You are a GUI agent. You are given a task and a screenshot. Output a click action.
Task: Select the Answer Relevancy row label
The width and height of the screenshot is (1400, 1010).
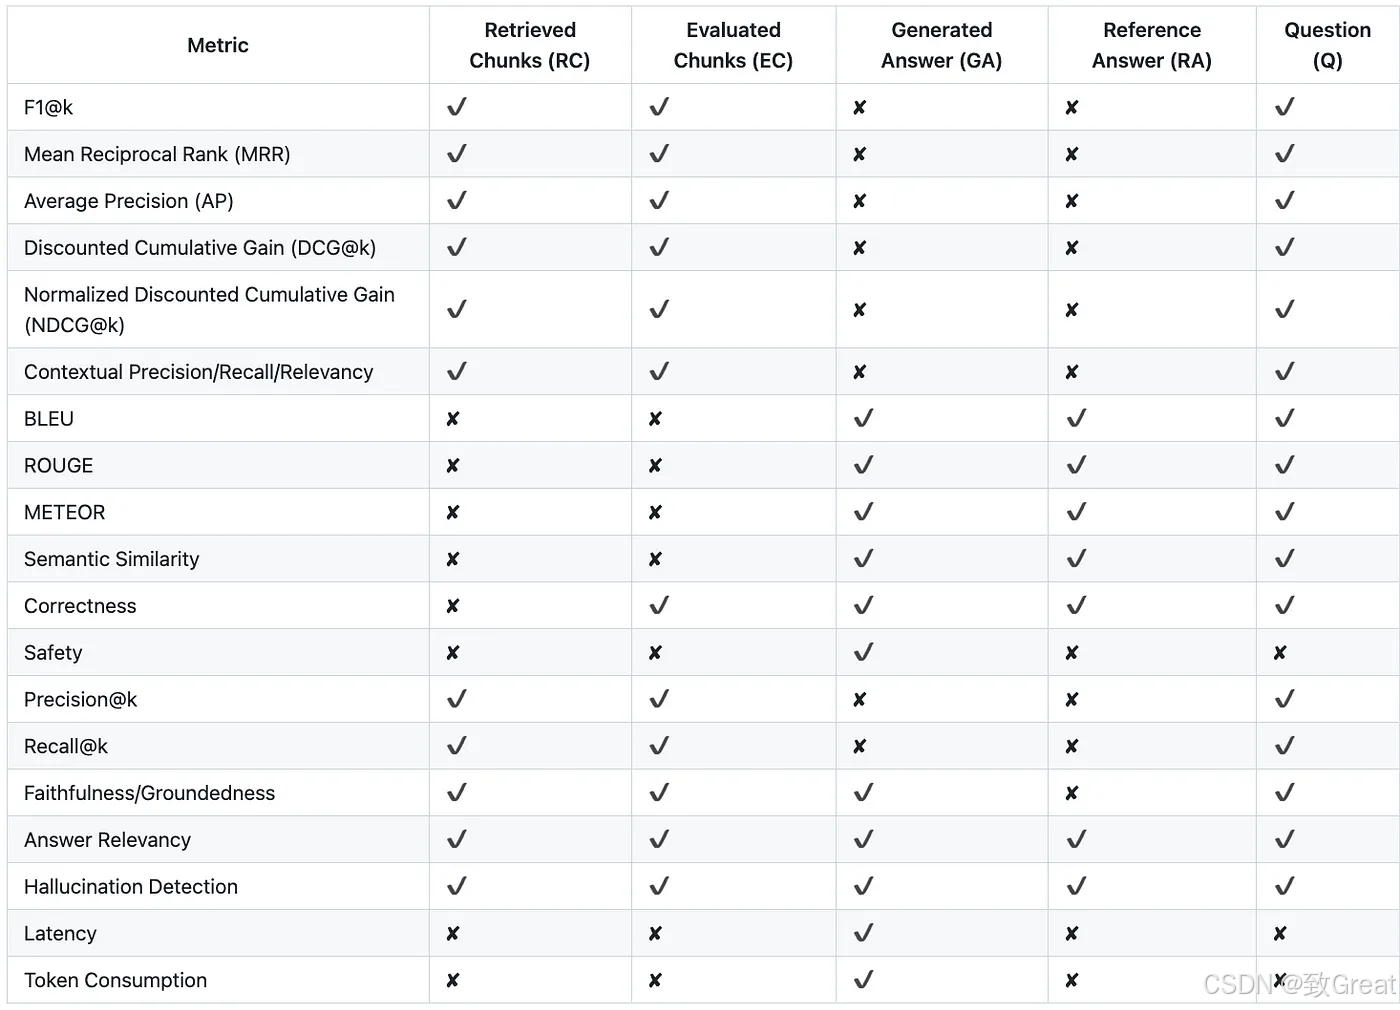tap(107, 840)
